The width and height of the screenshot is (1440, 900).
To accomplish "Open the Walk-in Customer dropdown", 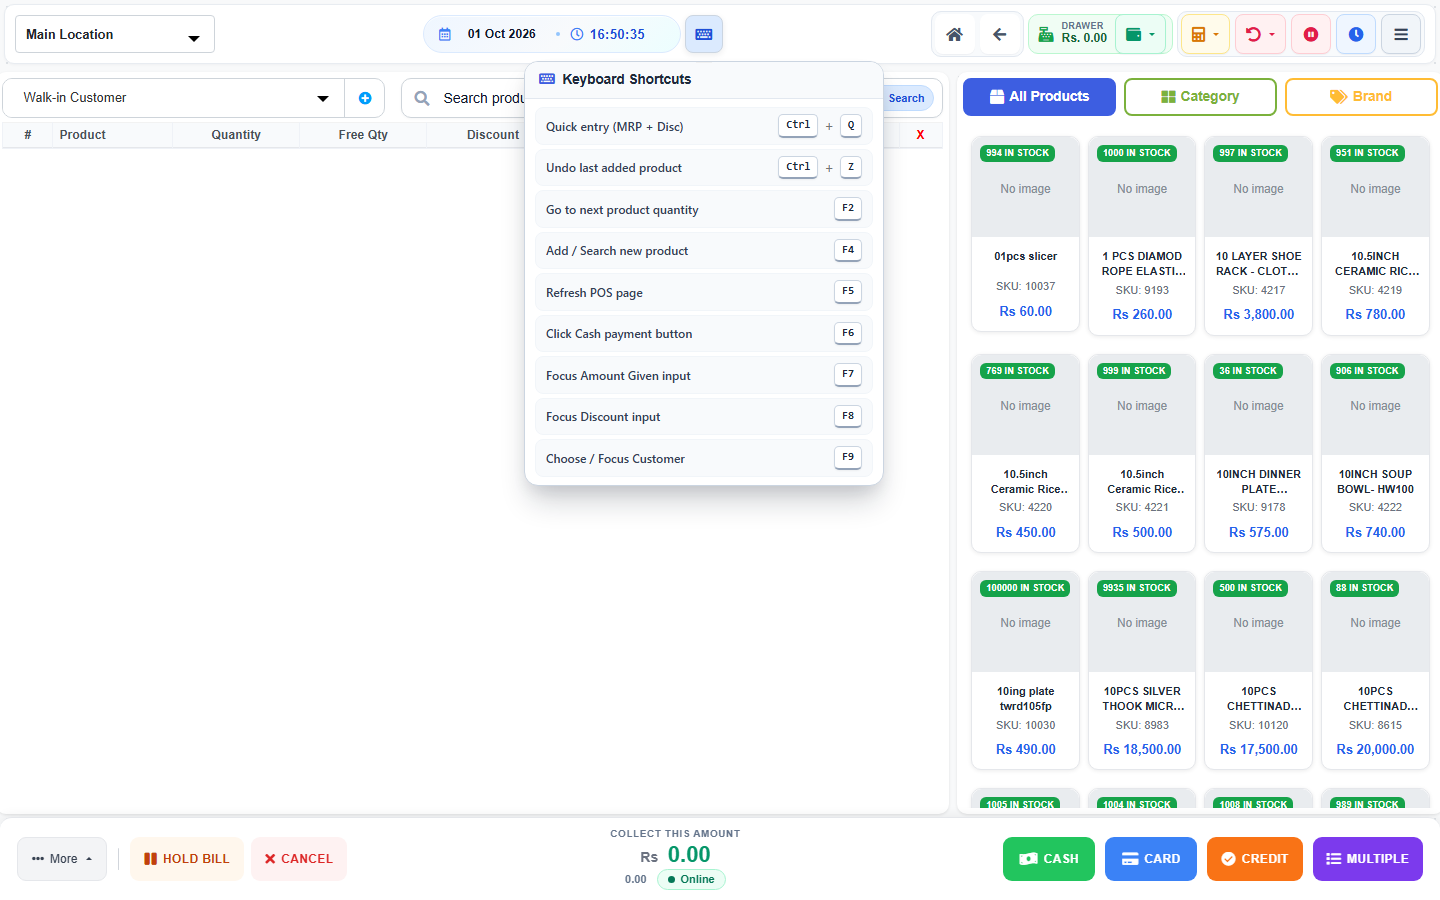I will [x=174, y=98].
